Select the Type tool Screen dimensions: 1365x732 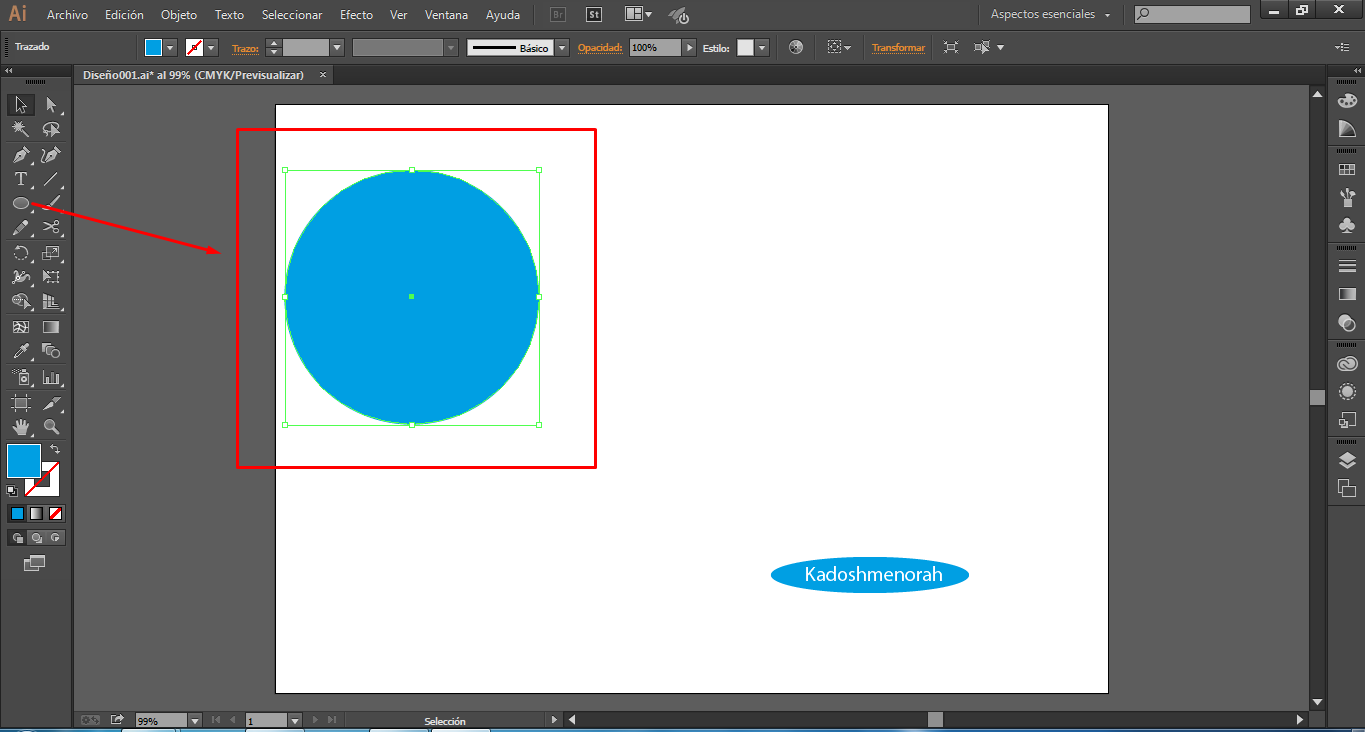[21, 179]
